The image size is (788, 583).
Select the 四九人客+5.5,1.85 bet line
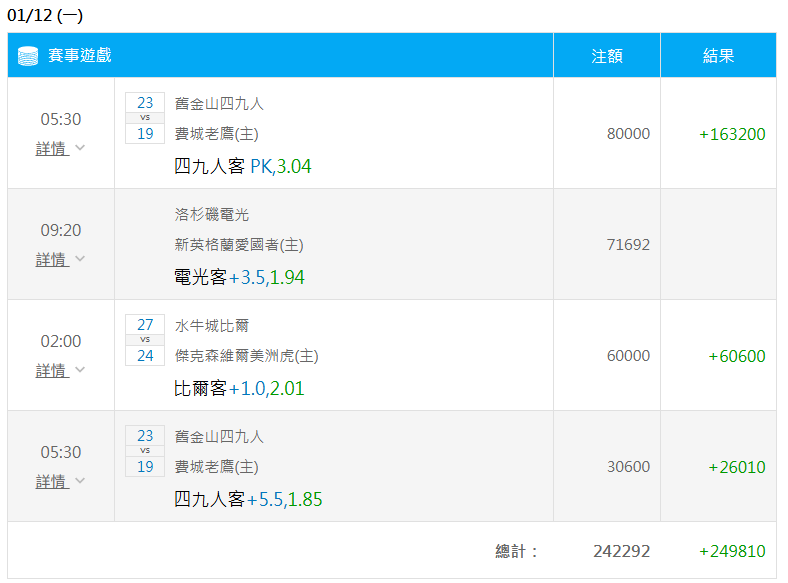pyautogui.click(x=248, y=499)
